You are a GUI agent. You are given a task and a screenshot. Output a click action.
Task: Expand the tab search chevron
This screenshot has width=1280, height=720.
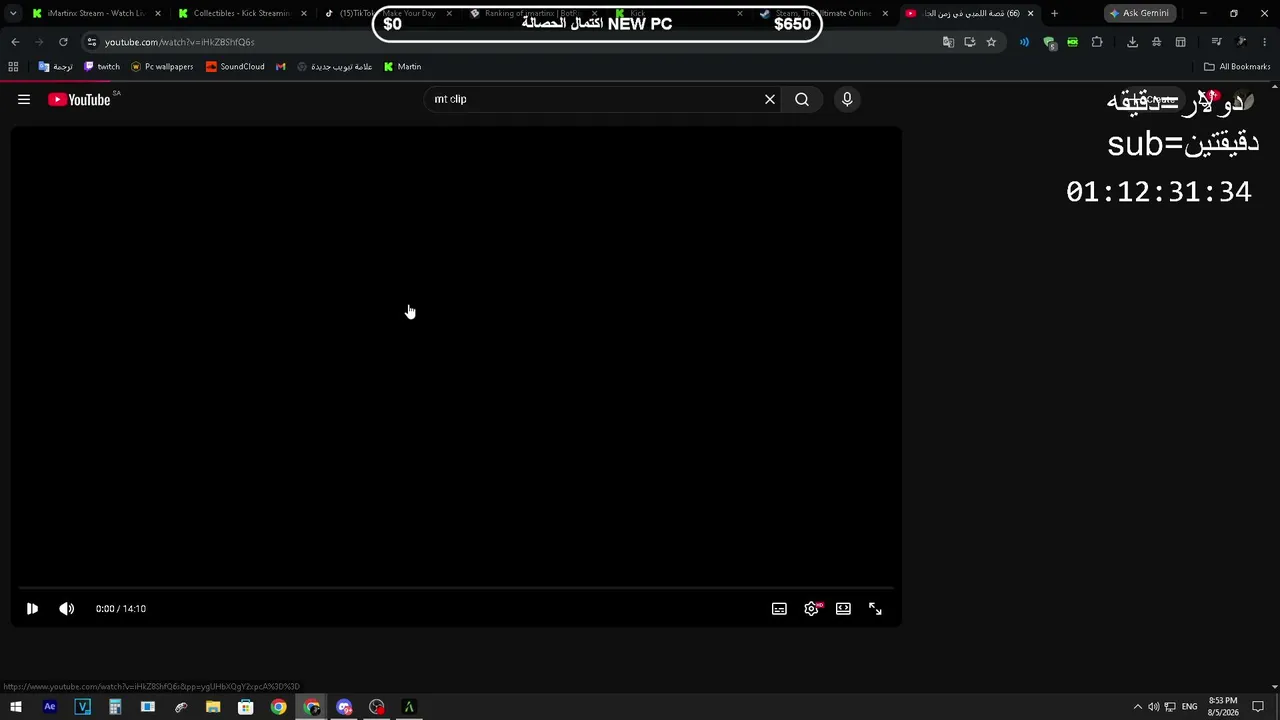13,13
